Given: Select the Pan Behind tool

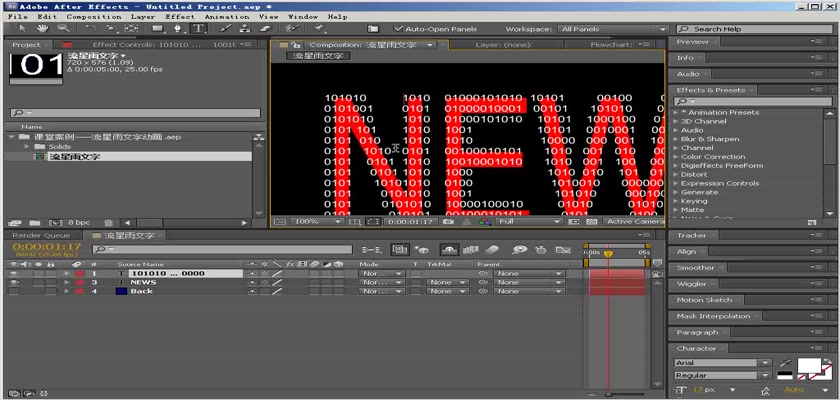Looking at the screenshot, I should click(132, 28).
